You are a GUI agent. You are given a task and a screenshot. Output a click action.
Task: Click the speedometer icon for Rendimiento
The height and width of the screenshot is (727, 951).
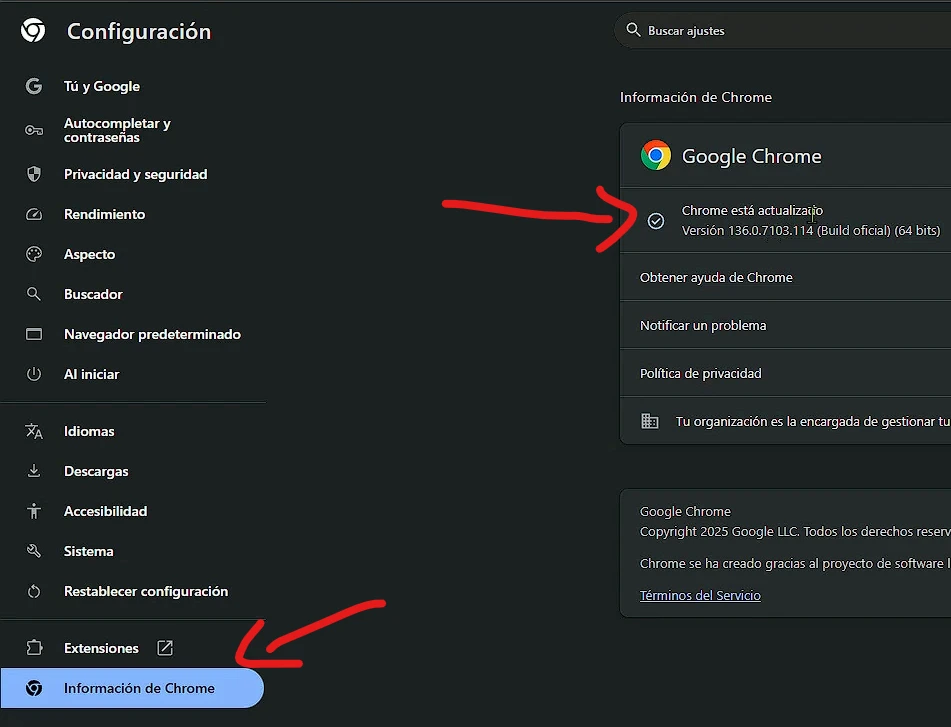[x=34, y=214]
